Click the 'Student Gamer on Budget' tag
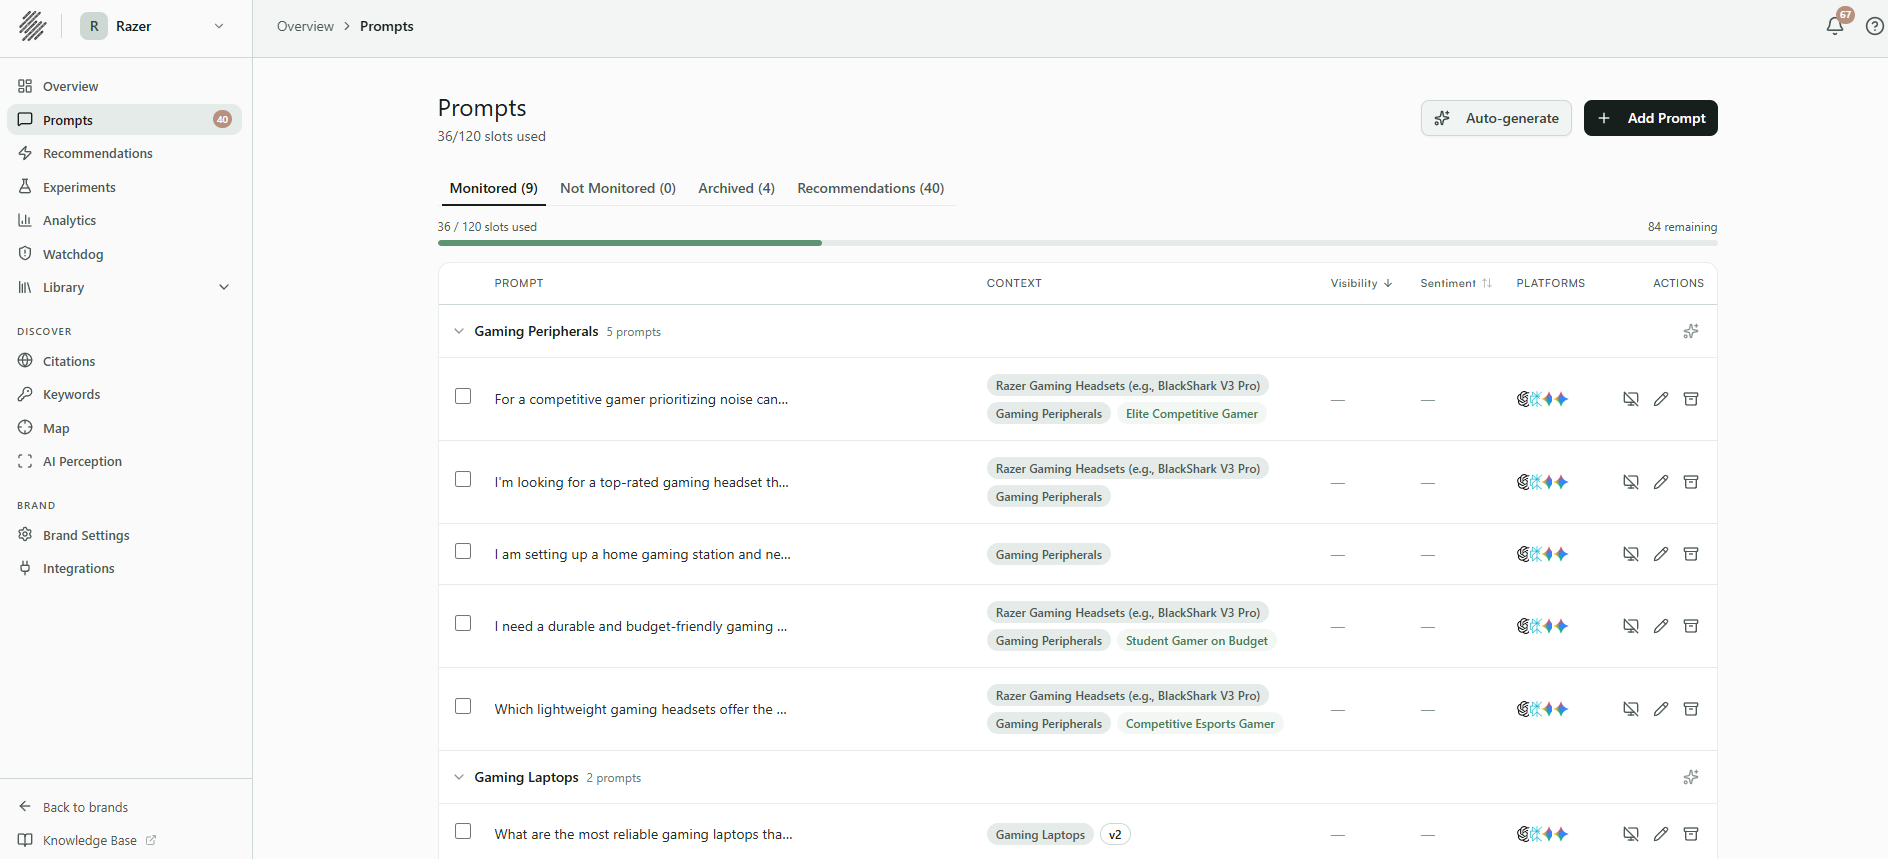The height and width of the screenshot is (859, 1888). pyautogui.click(x=1196, y=641)
